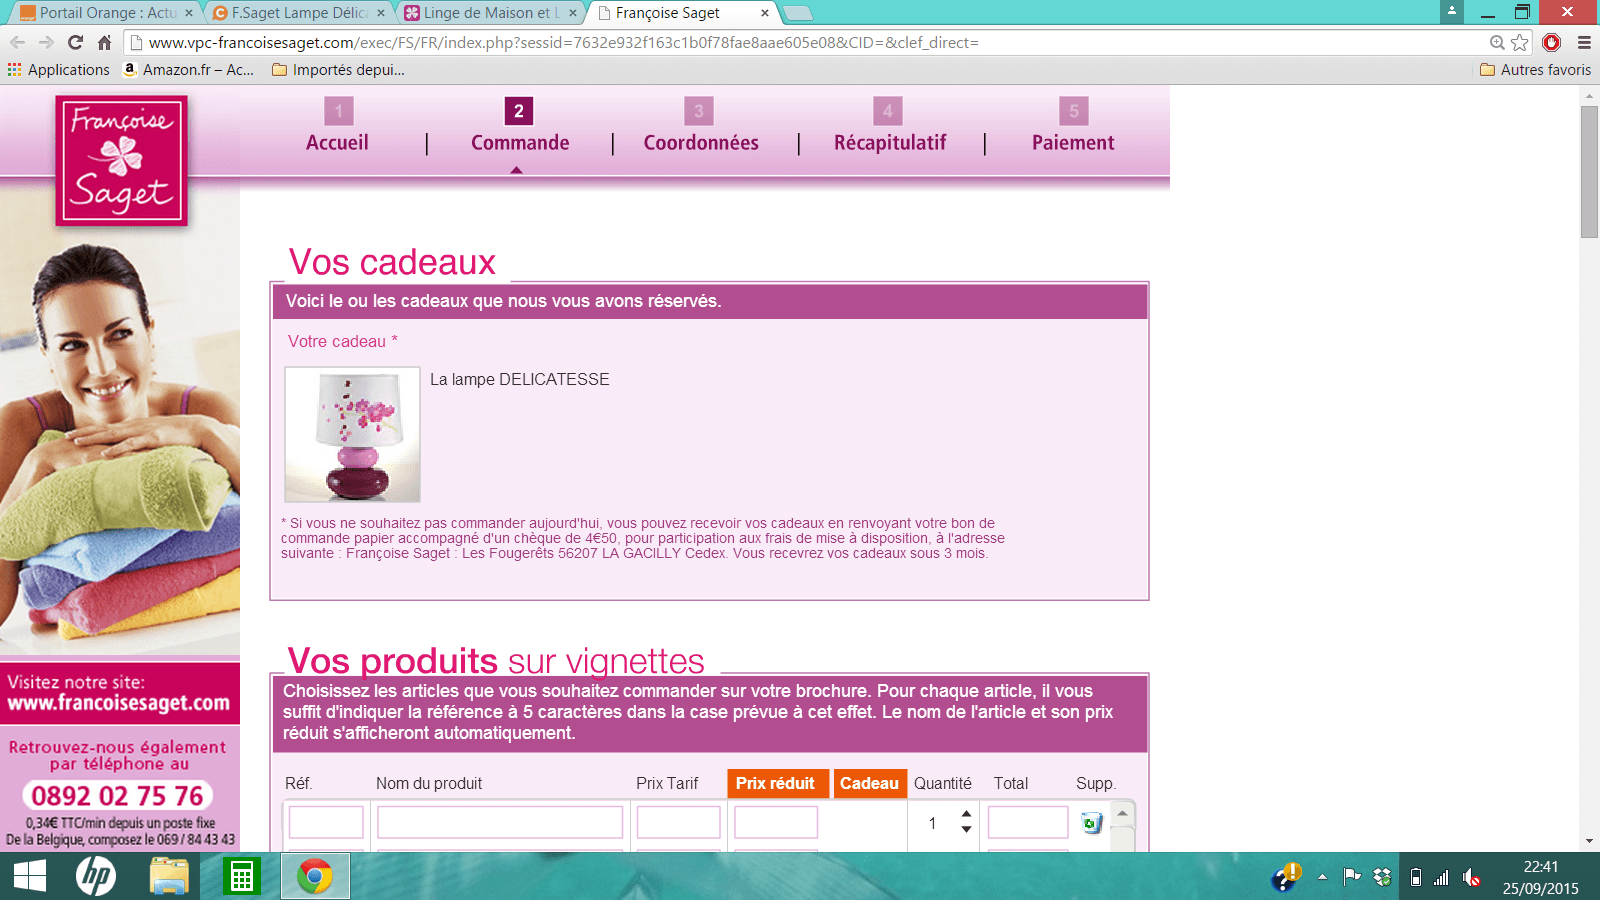Expand the Autres favoris bookmarks folder
Screen dimensions: 1600x900
tap(1535, 70)
